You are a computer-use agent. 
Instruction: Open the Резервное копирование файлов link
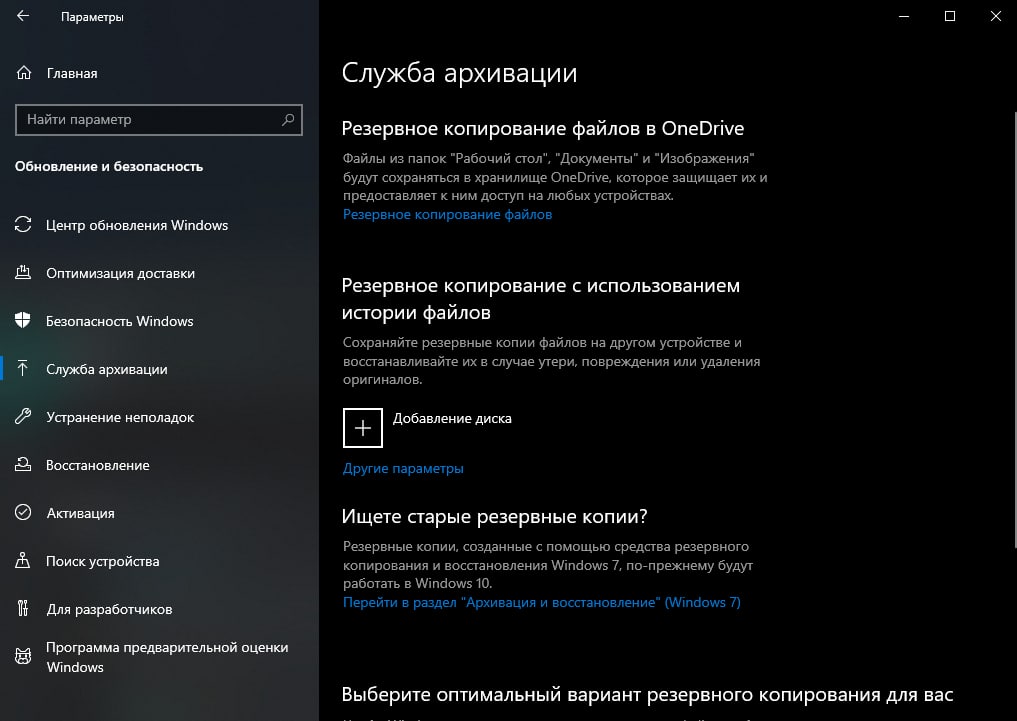tap(448, 215)
